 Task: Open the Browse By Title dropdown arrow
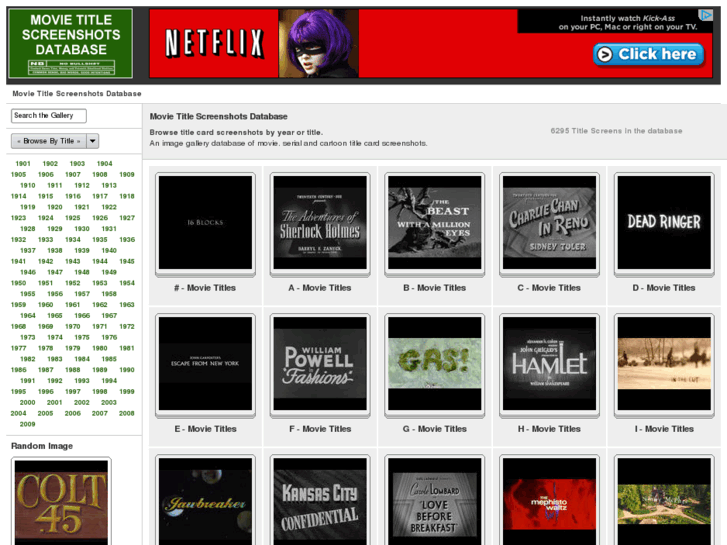93,141
